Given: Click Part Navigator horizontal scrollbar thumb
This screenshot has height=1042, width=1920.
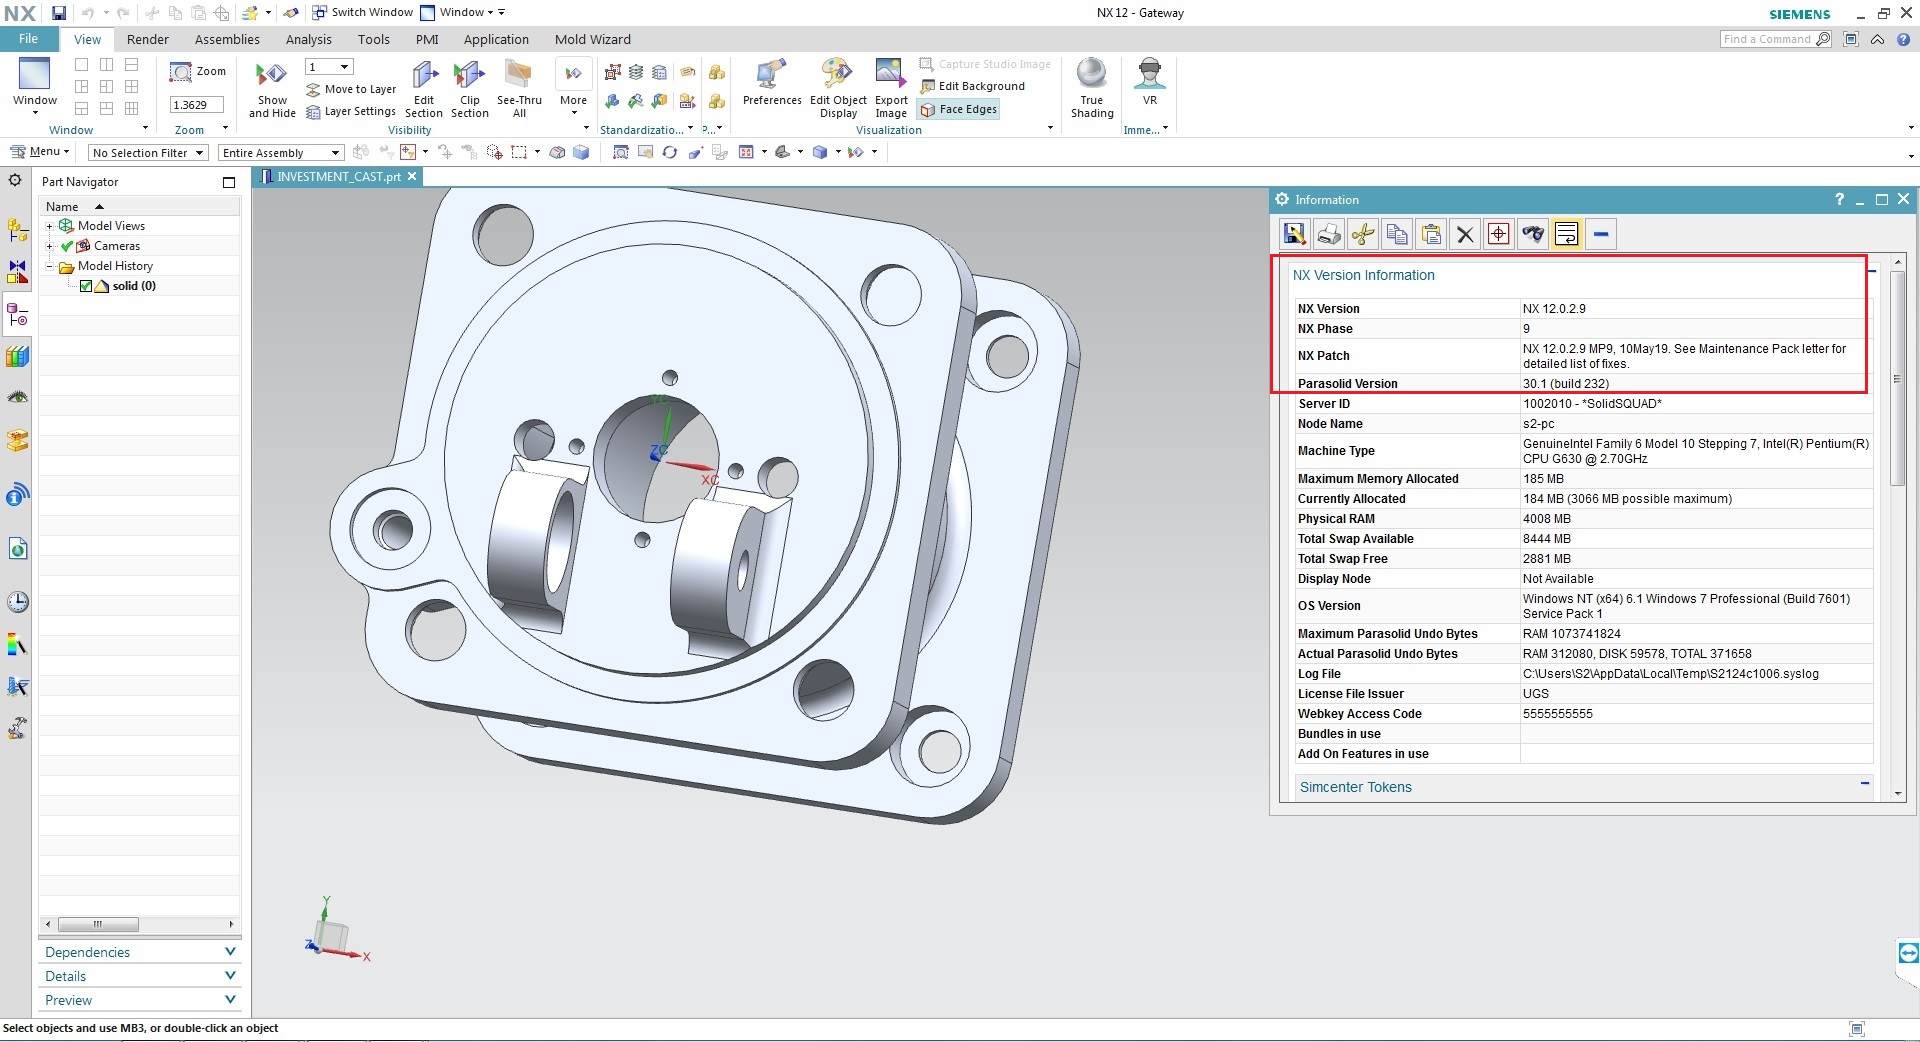Looking at the screenshot, I should (98, 924).
